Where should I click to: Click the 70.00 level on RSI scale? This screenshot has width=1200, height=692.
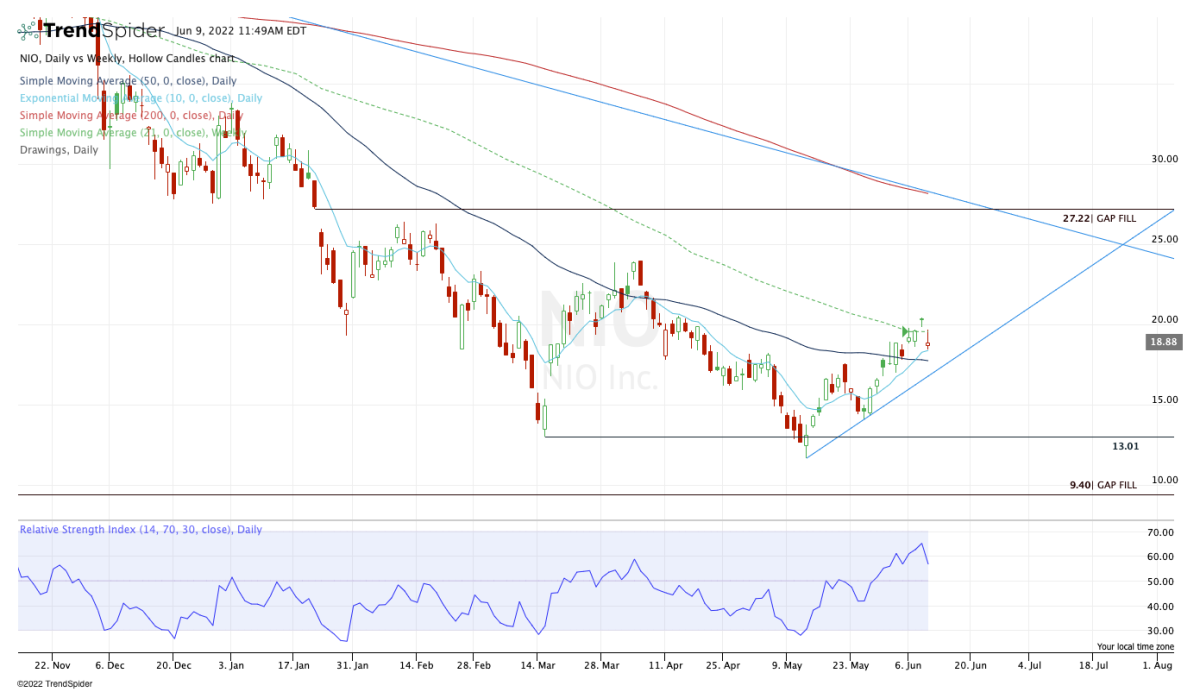tap(1159, 532)
